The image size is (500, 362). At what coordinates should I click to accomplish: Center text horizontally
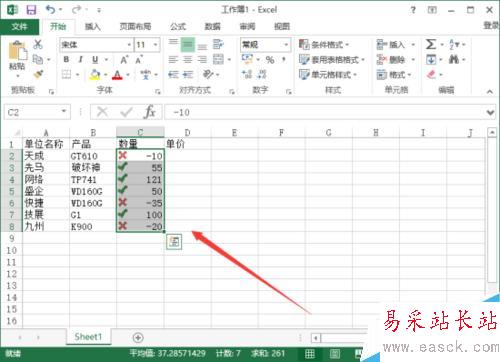tap(188, 60)
